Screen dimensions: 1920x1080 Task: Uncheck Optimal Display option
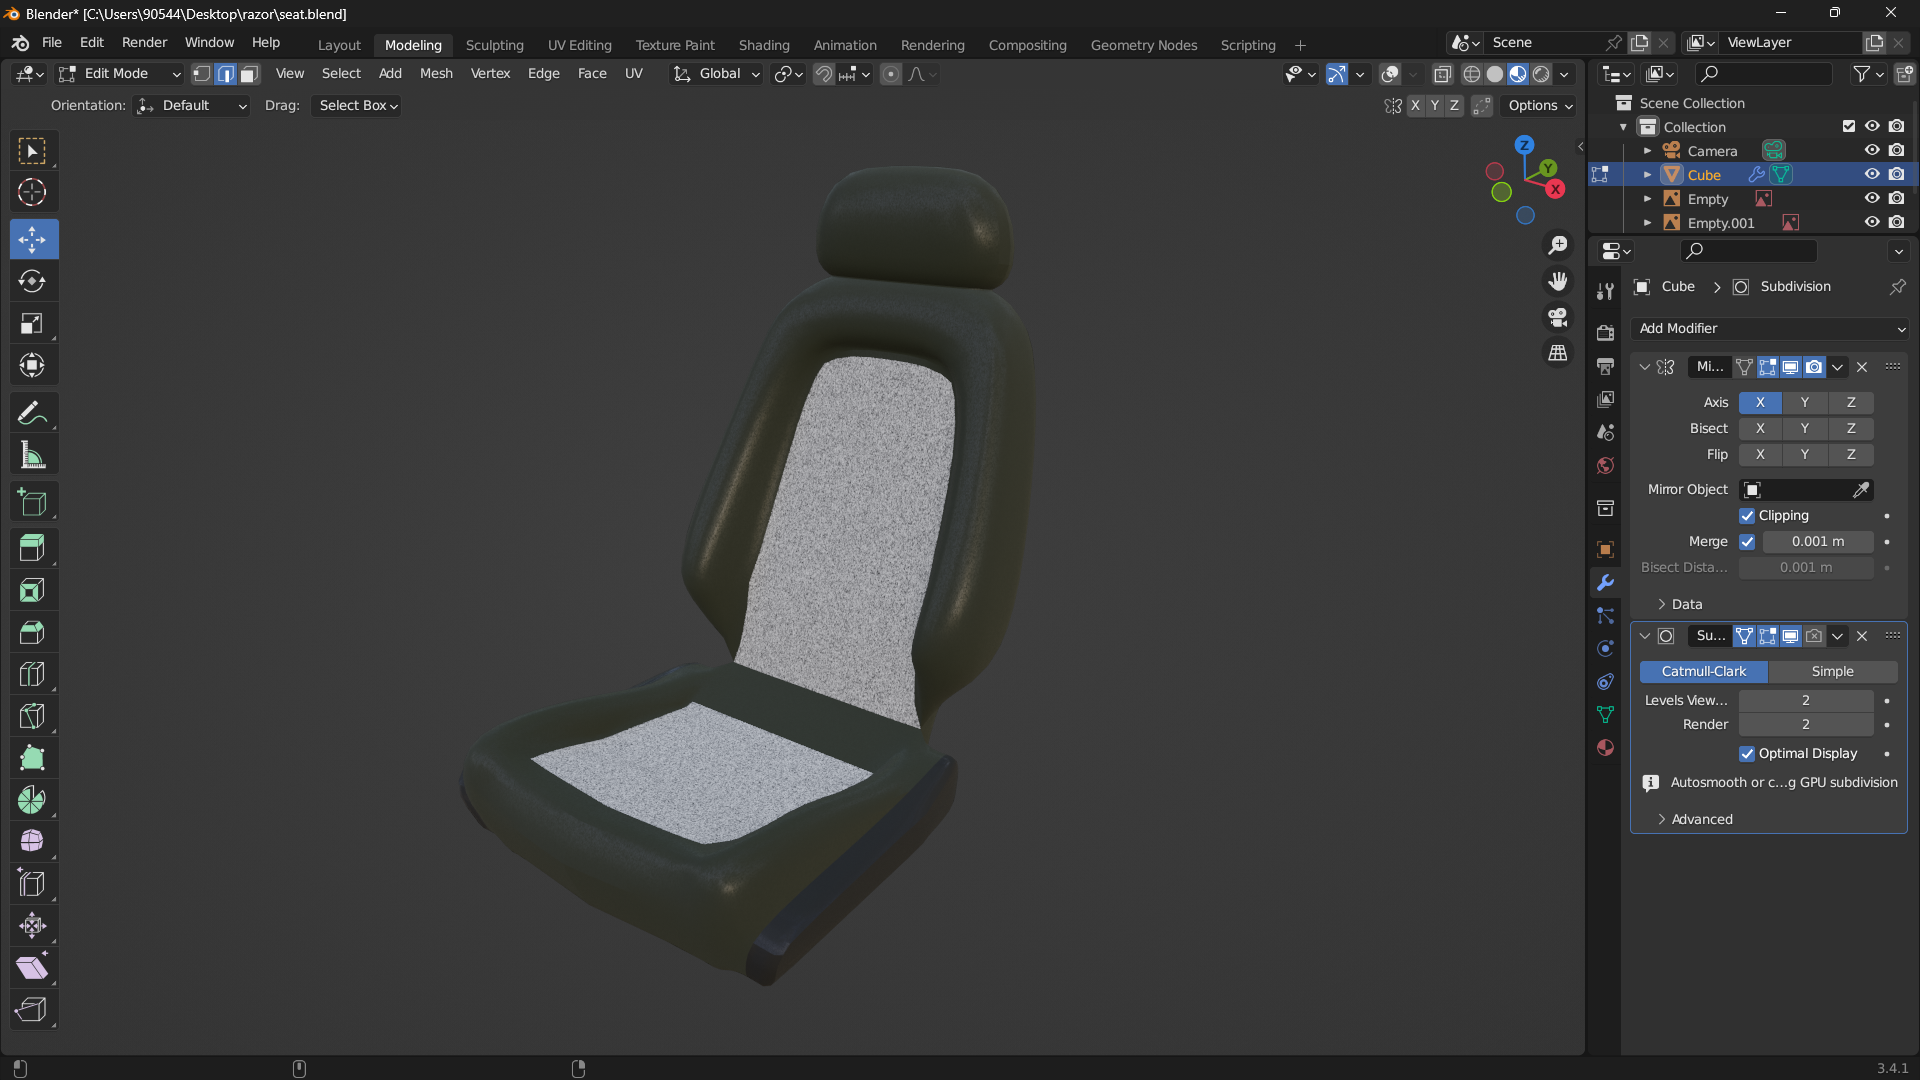1747,754
